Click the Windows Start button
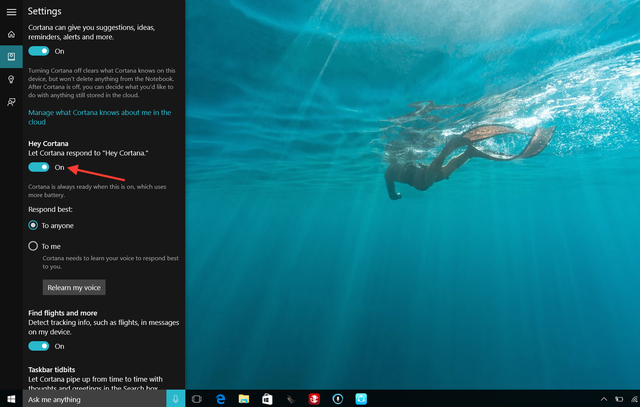This screenshot has height=407, width=640. click(11, 399)
